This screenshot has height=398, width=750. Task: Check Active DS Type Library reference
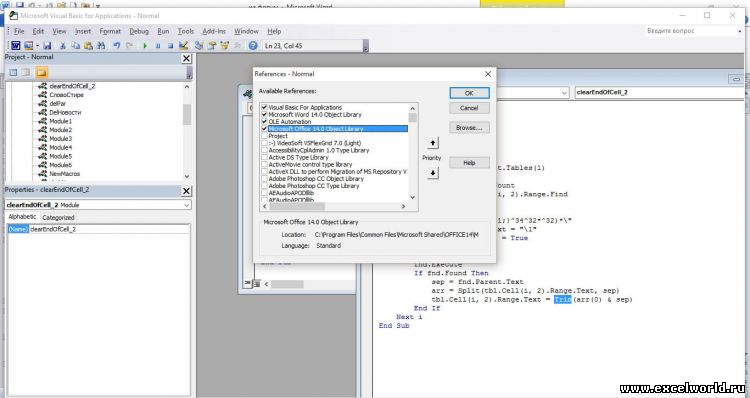coord(265,157)
